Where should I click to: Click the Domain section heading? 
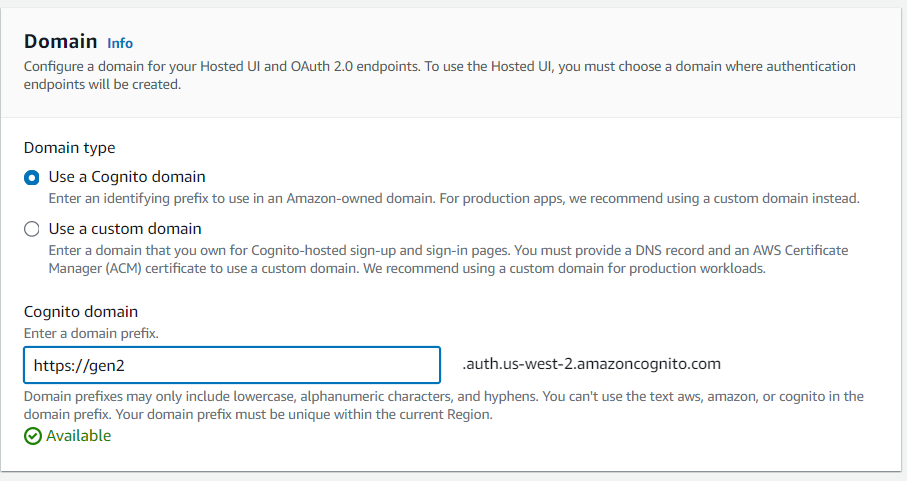pyautogui.click(x=61, y=42)
